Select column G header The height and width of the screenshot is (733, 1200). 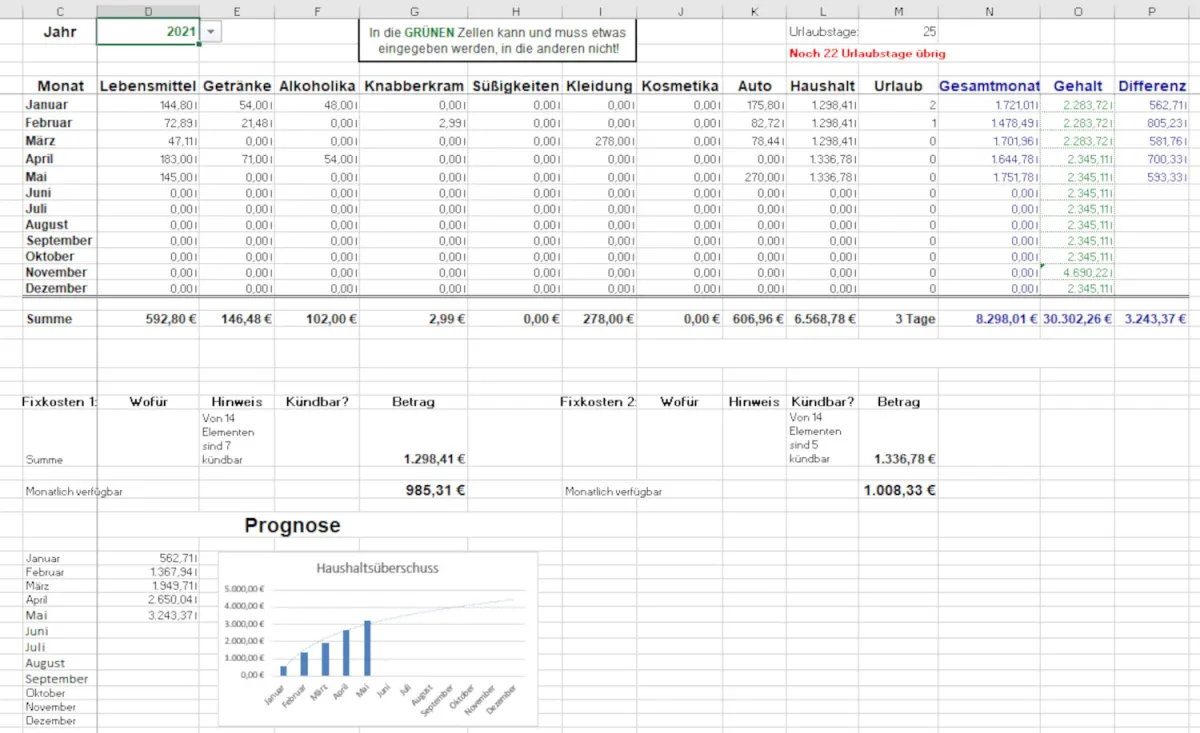[x=416, y=10]
